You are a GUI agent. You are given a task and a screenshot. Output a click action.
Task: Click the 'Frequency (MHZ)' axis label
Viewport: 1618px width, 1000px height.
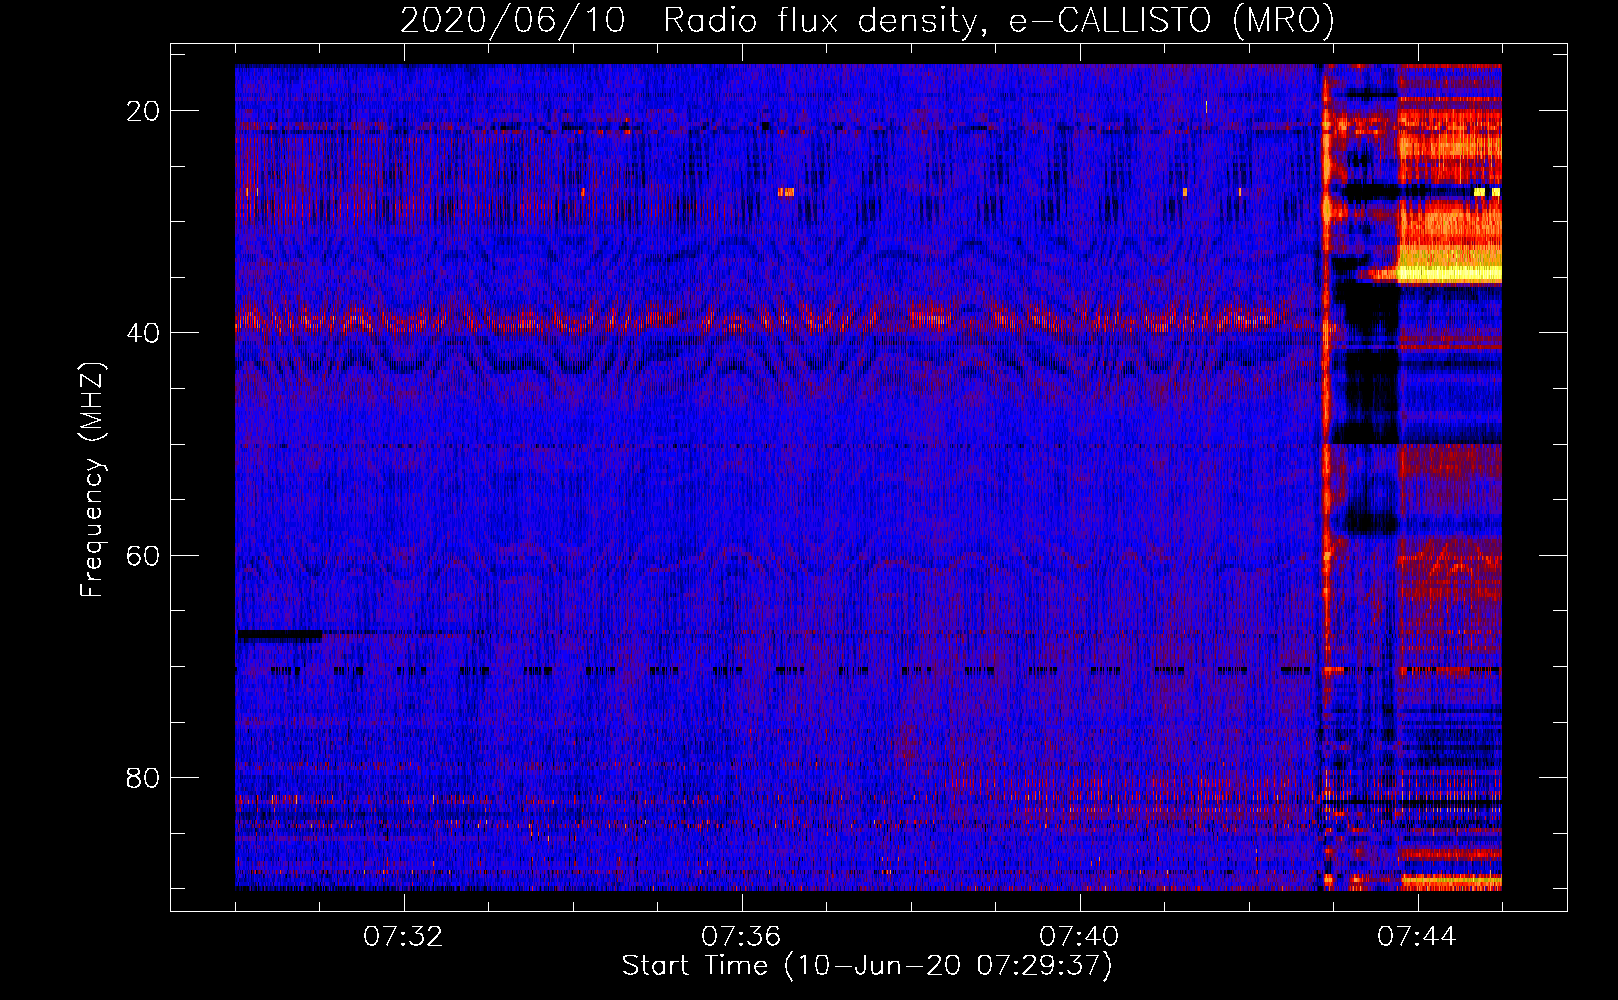(x=92, y=480)
